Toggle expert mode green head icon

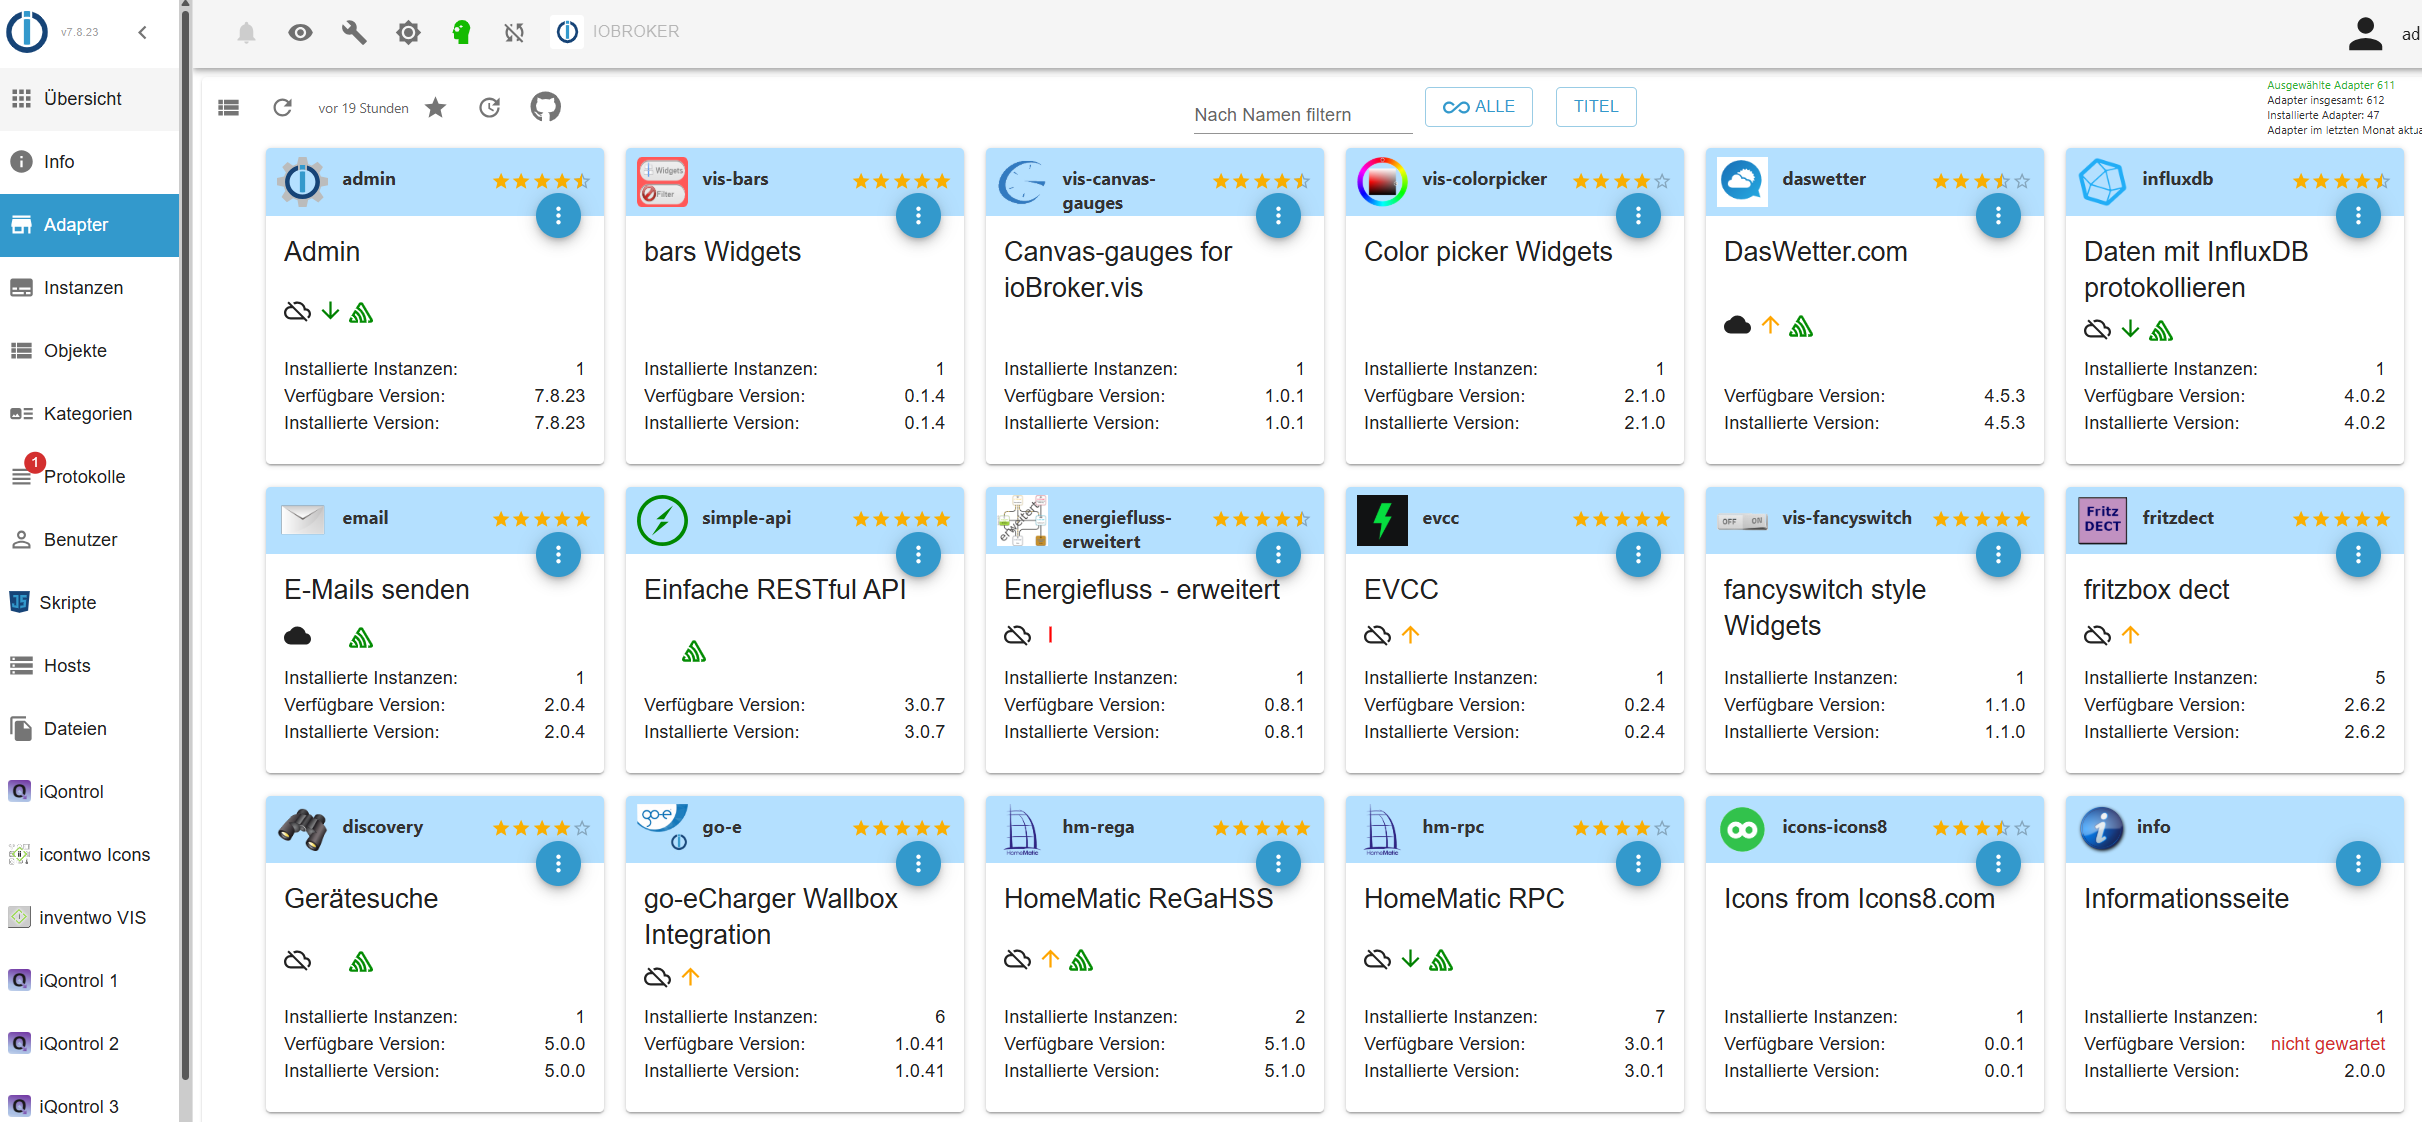(x=461, y=33)
